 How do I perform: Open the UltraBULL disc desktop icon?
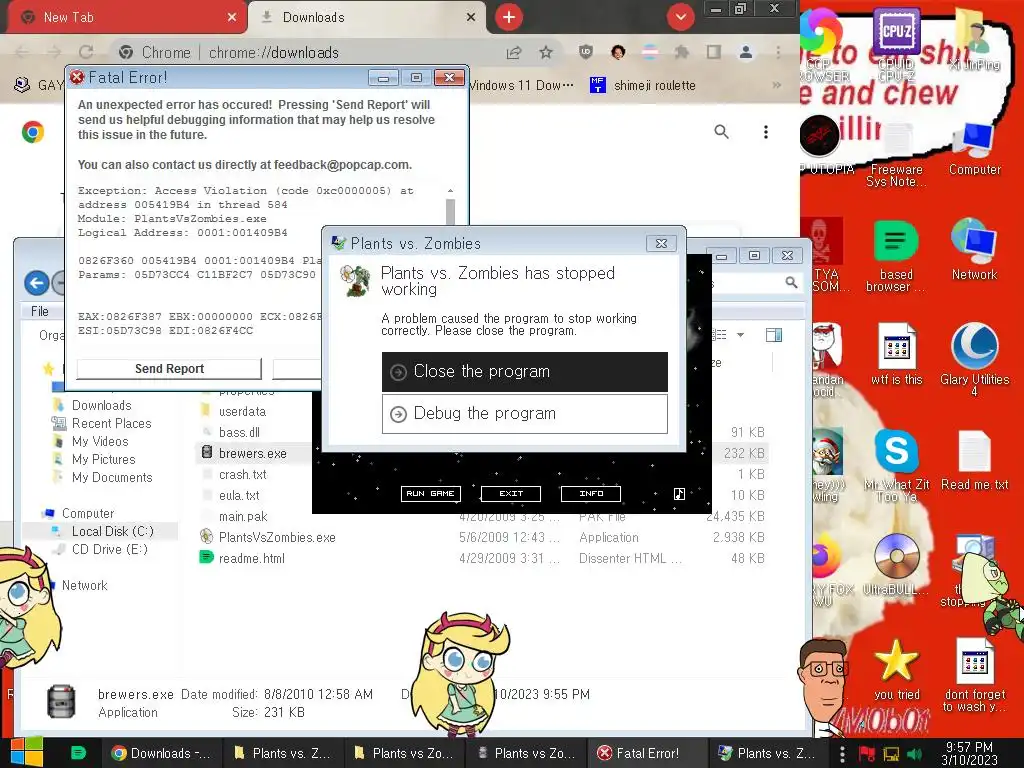[x=896, y=564]
